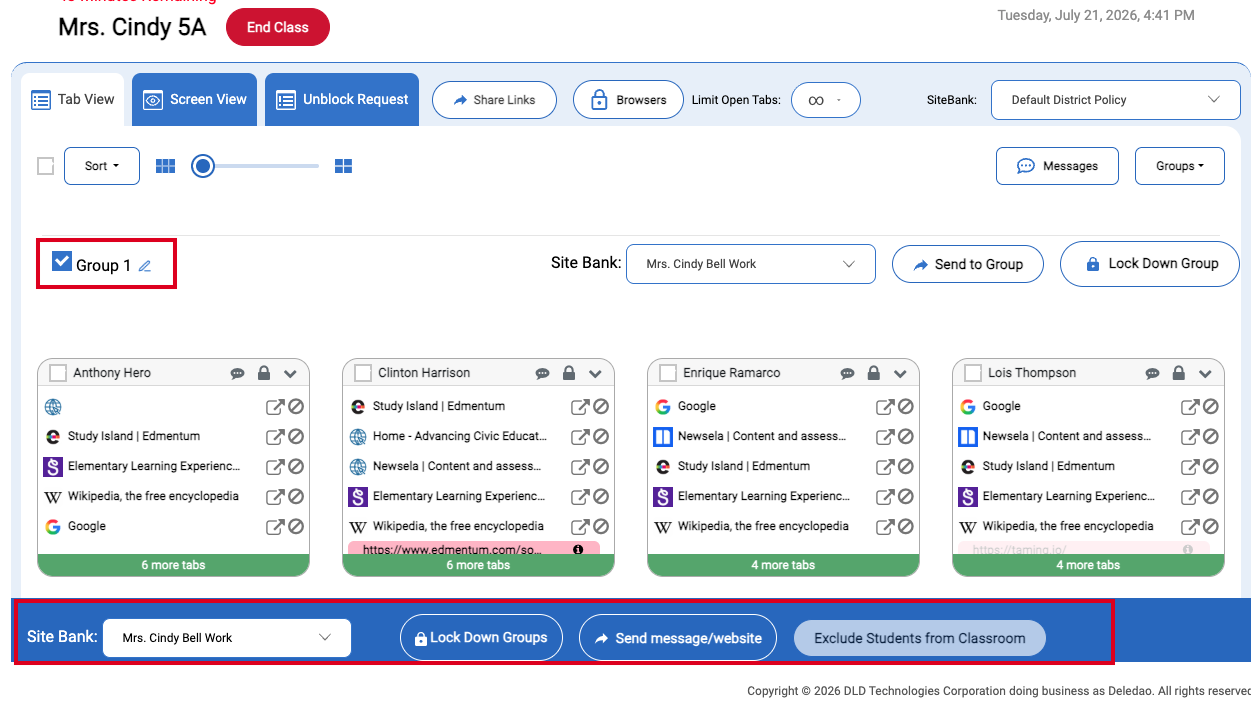The height and width of the screenshot is (708, 1251).
Task: Open Clinton Harrison's Newsela tab externally
Action: coord(579,467)
